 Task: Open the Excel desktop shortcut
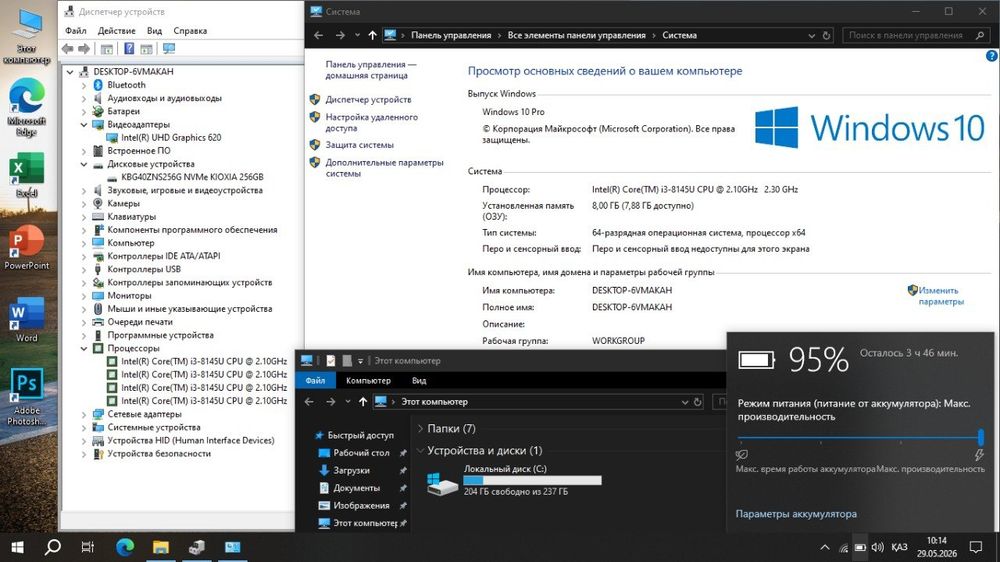point(26,175)
